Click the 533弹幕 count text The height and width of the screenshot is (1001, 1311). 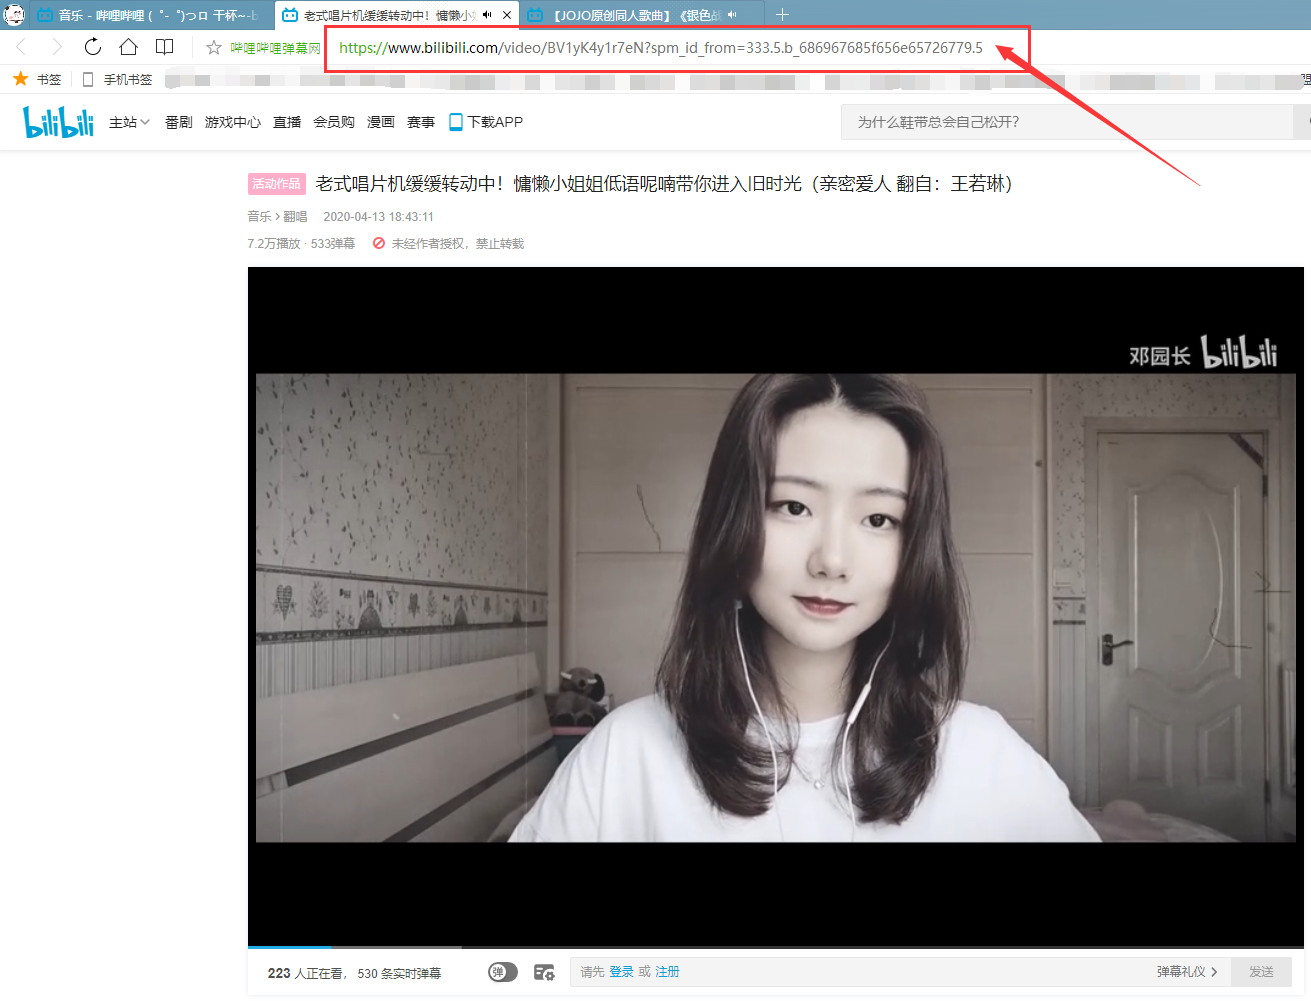(x=333, y=243)
